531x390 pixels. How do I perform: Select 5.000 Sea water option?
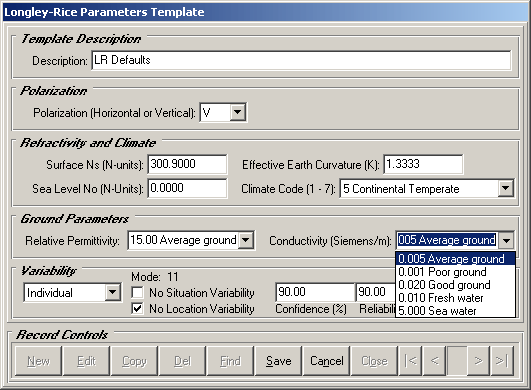455,310
